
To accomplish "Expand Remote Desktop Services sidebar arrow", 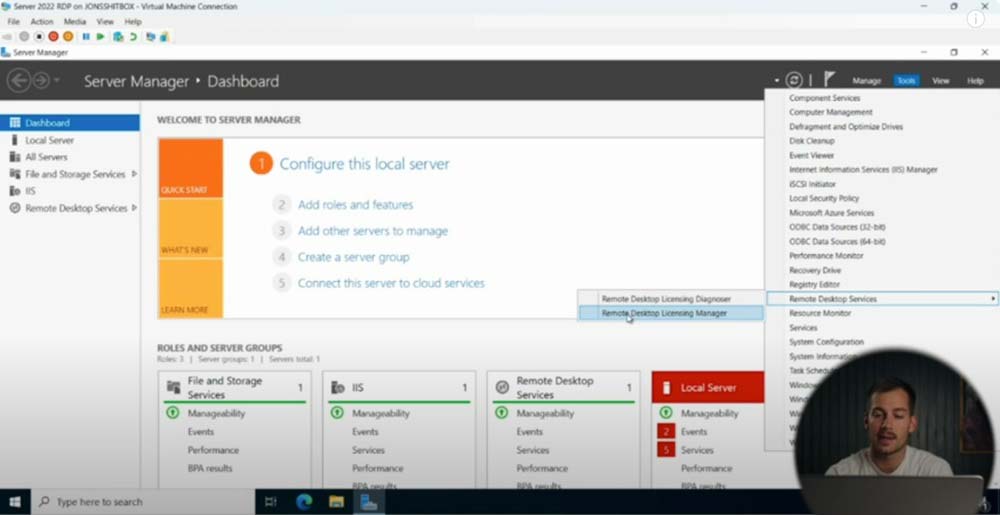I will click(x=135, y=208).
